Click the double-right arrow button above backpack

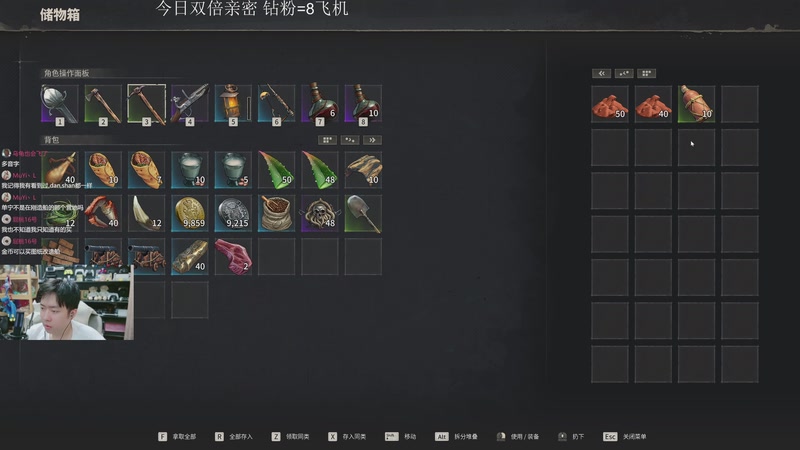(372, 140)
